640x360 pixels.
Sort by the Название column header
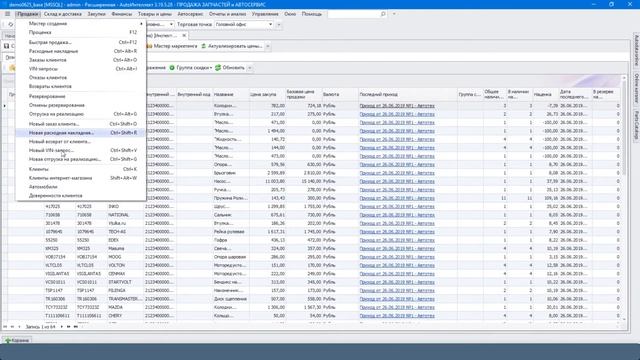click(x=231, y=94)
